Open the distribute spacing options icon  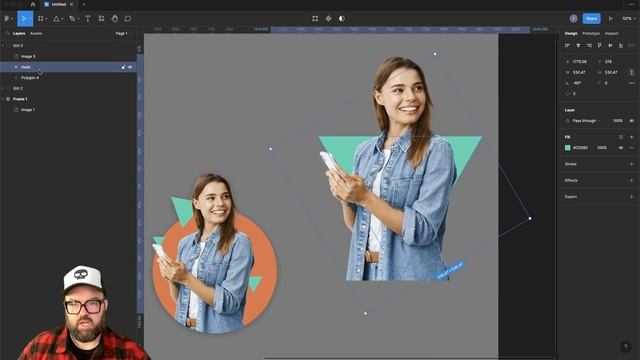click(x=631, y=46)
